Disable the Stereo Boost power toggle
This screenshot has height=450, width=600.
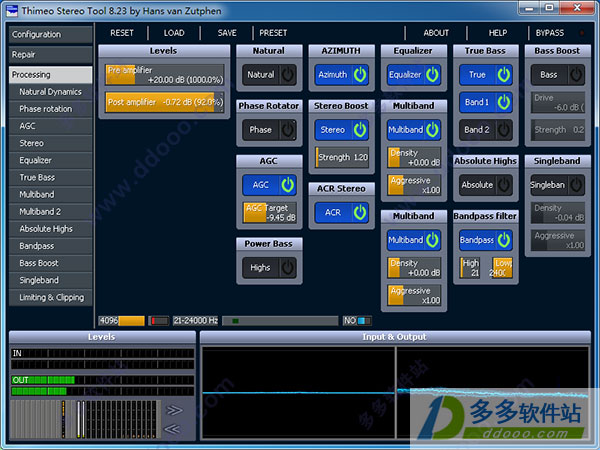point(341,130)
